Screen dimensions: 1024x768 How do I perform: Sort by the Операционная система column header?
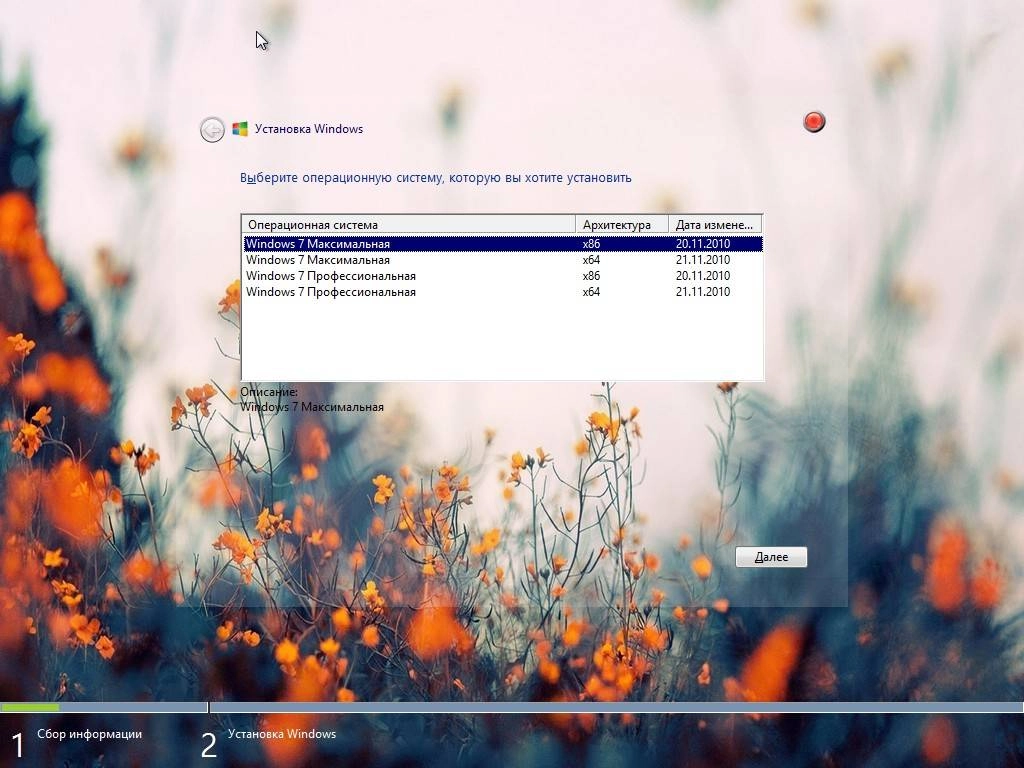[x=409, y=225]
